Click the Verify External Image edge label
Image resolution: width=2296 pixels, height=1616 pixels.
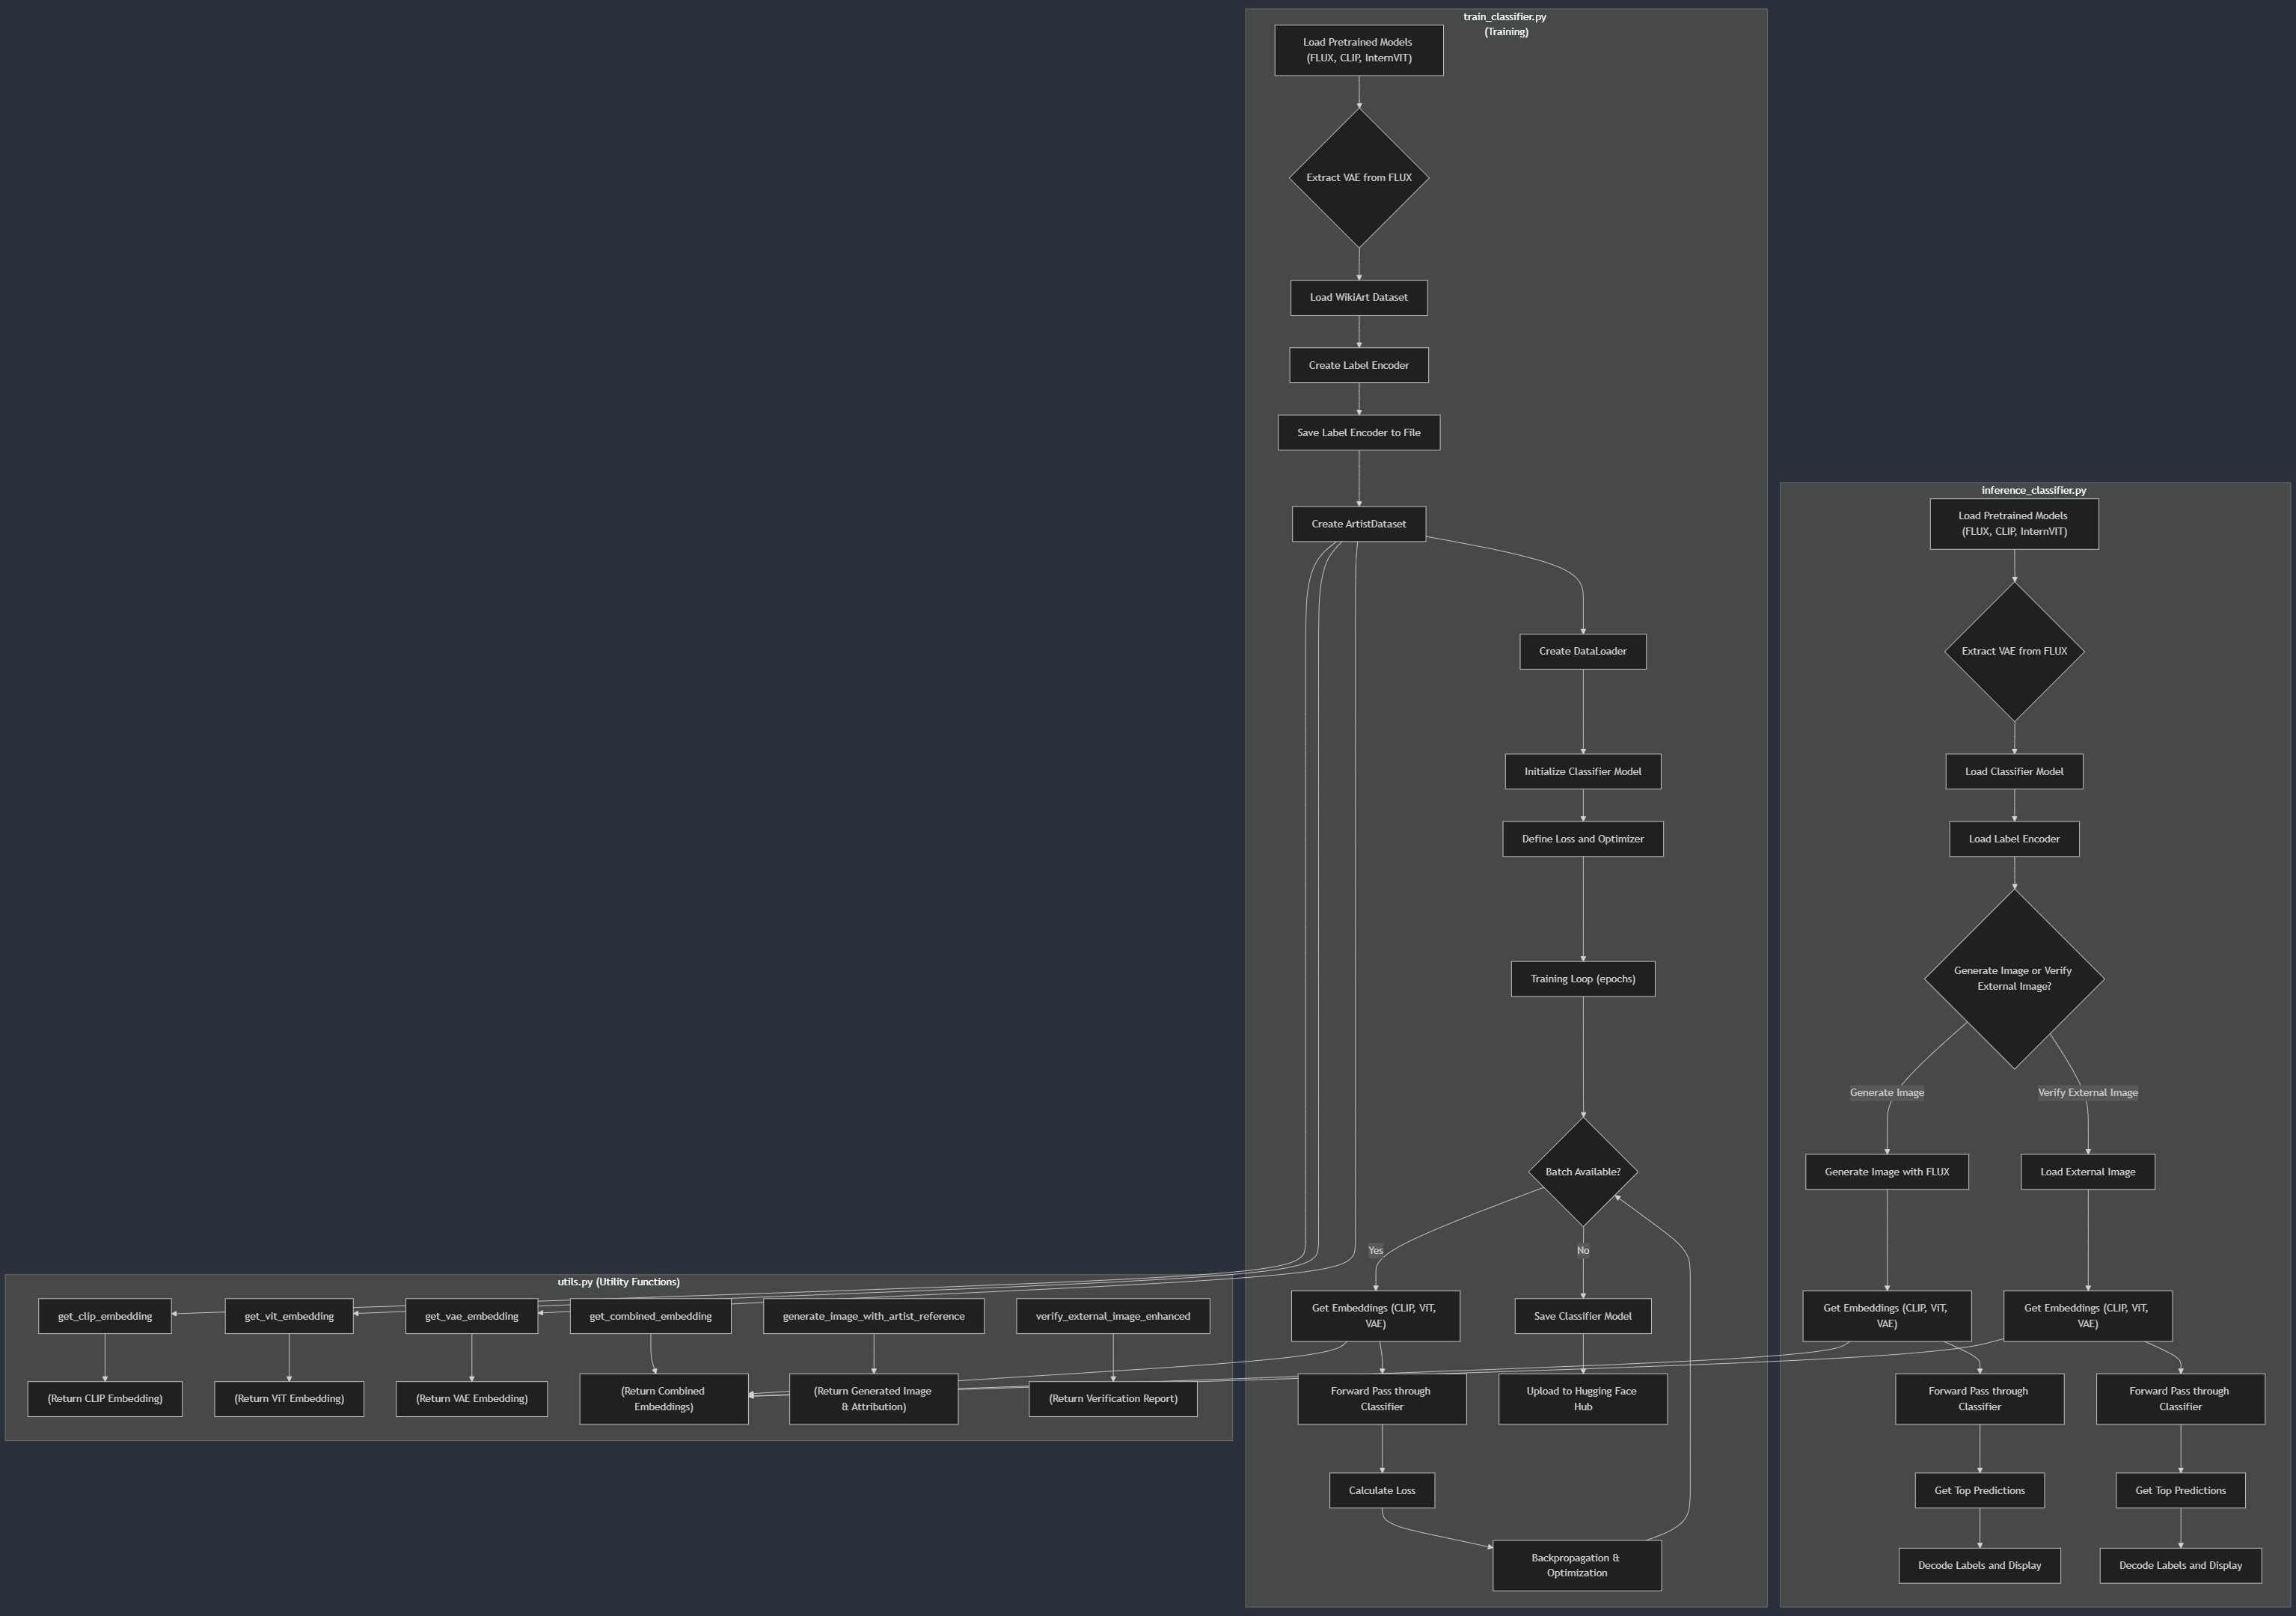(2087, 1092)
